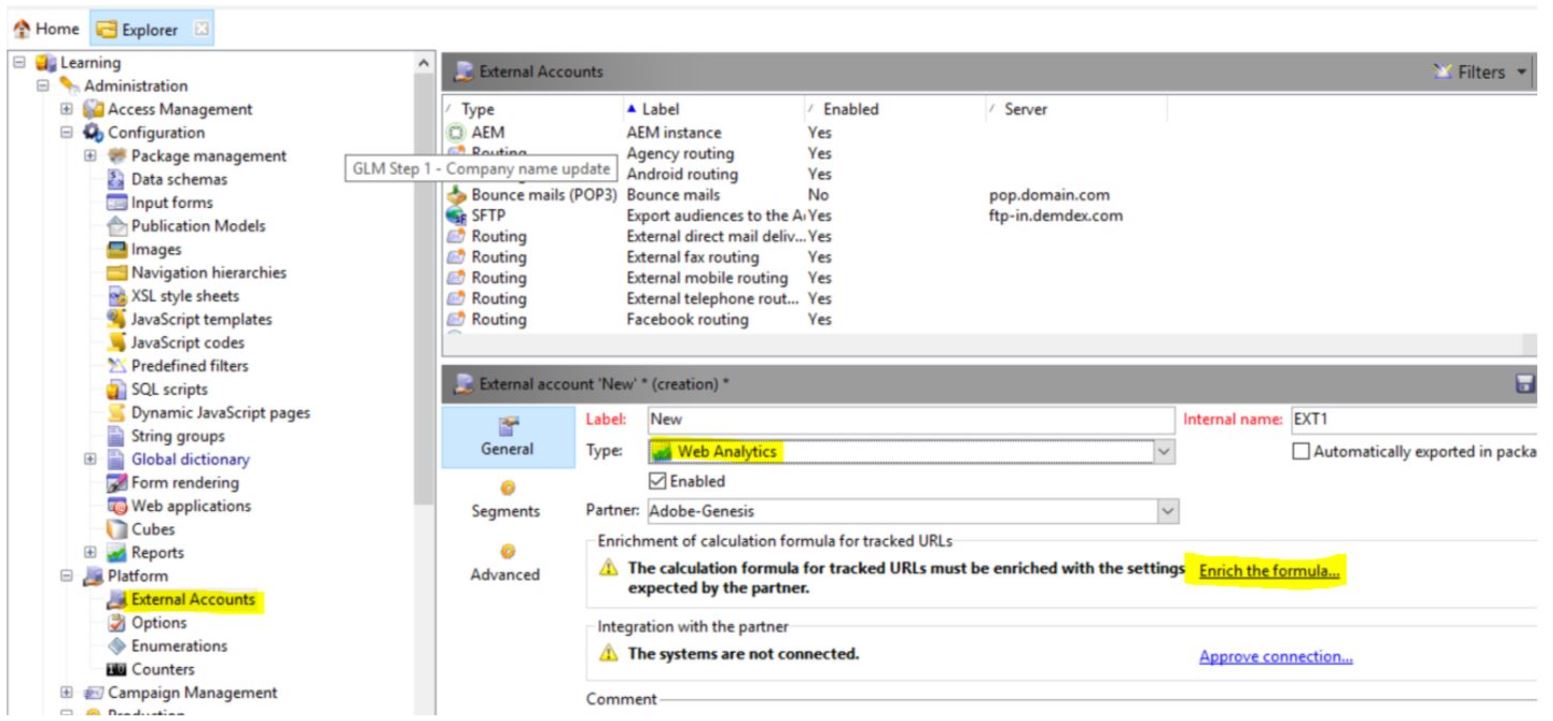Screen dimensions: 1553x721
Task: Open the Advanced section icon
Action: coord(505,551)
